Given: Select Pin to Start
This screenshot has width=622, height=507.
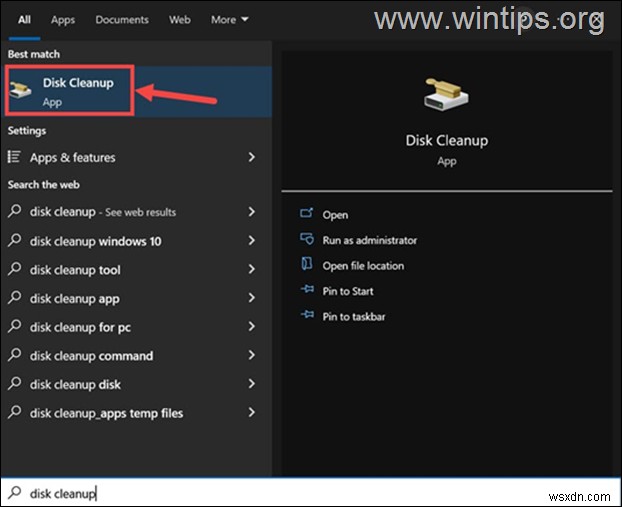Looking at the screenshot, I should [348, 291].
